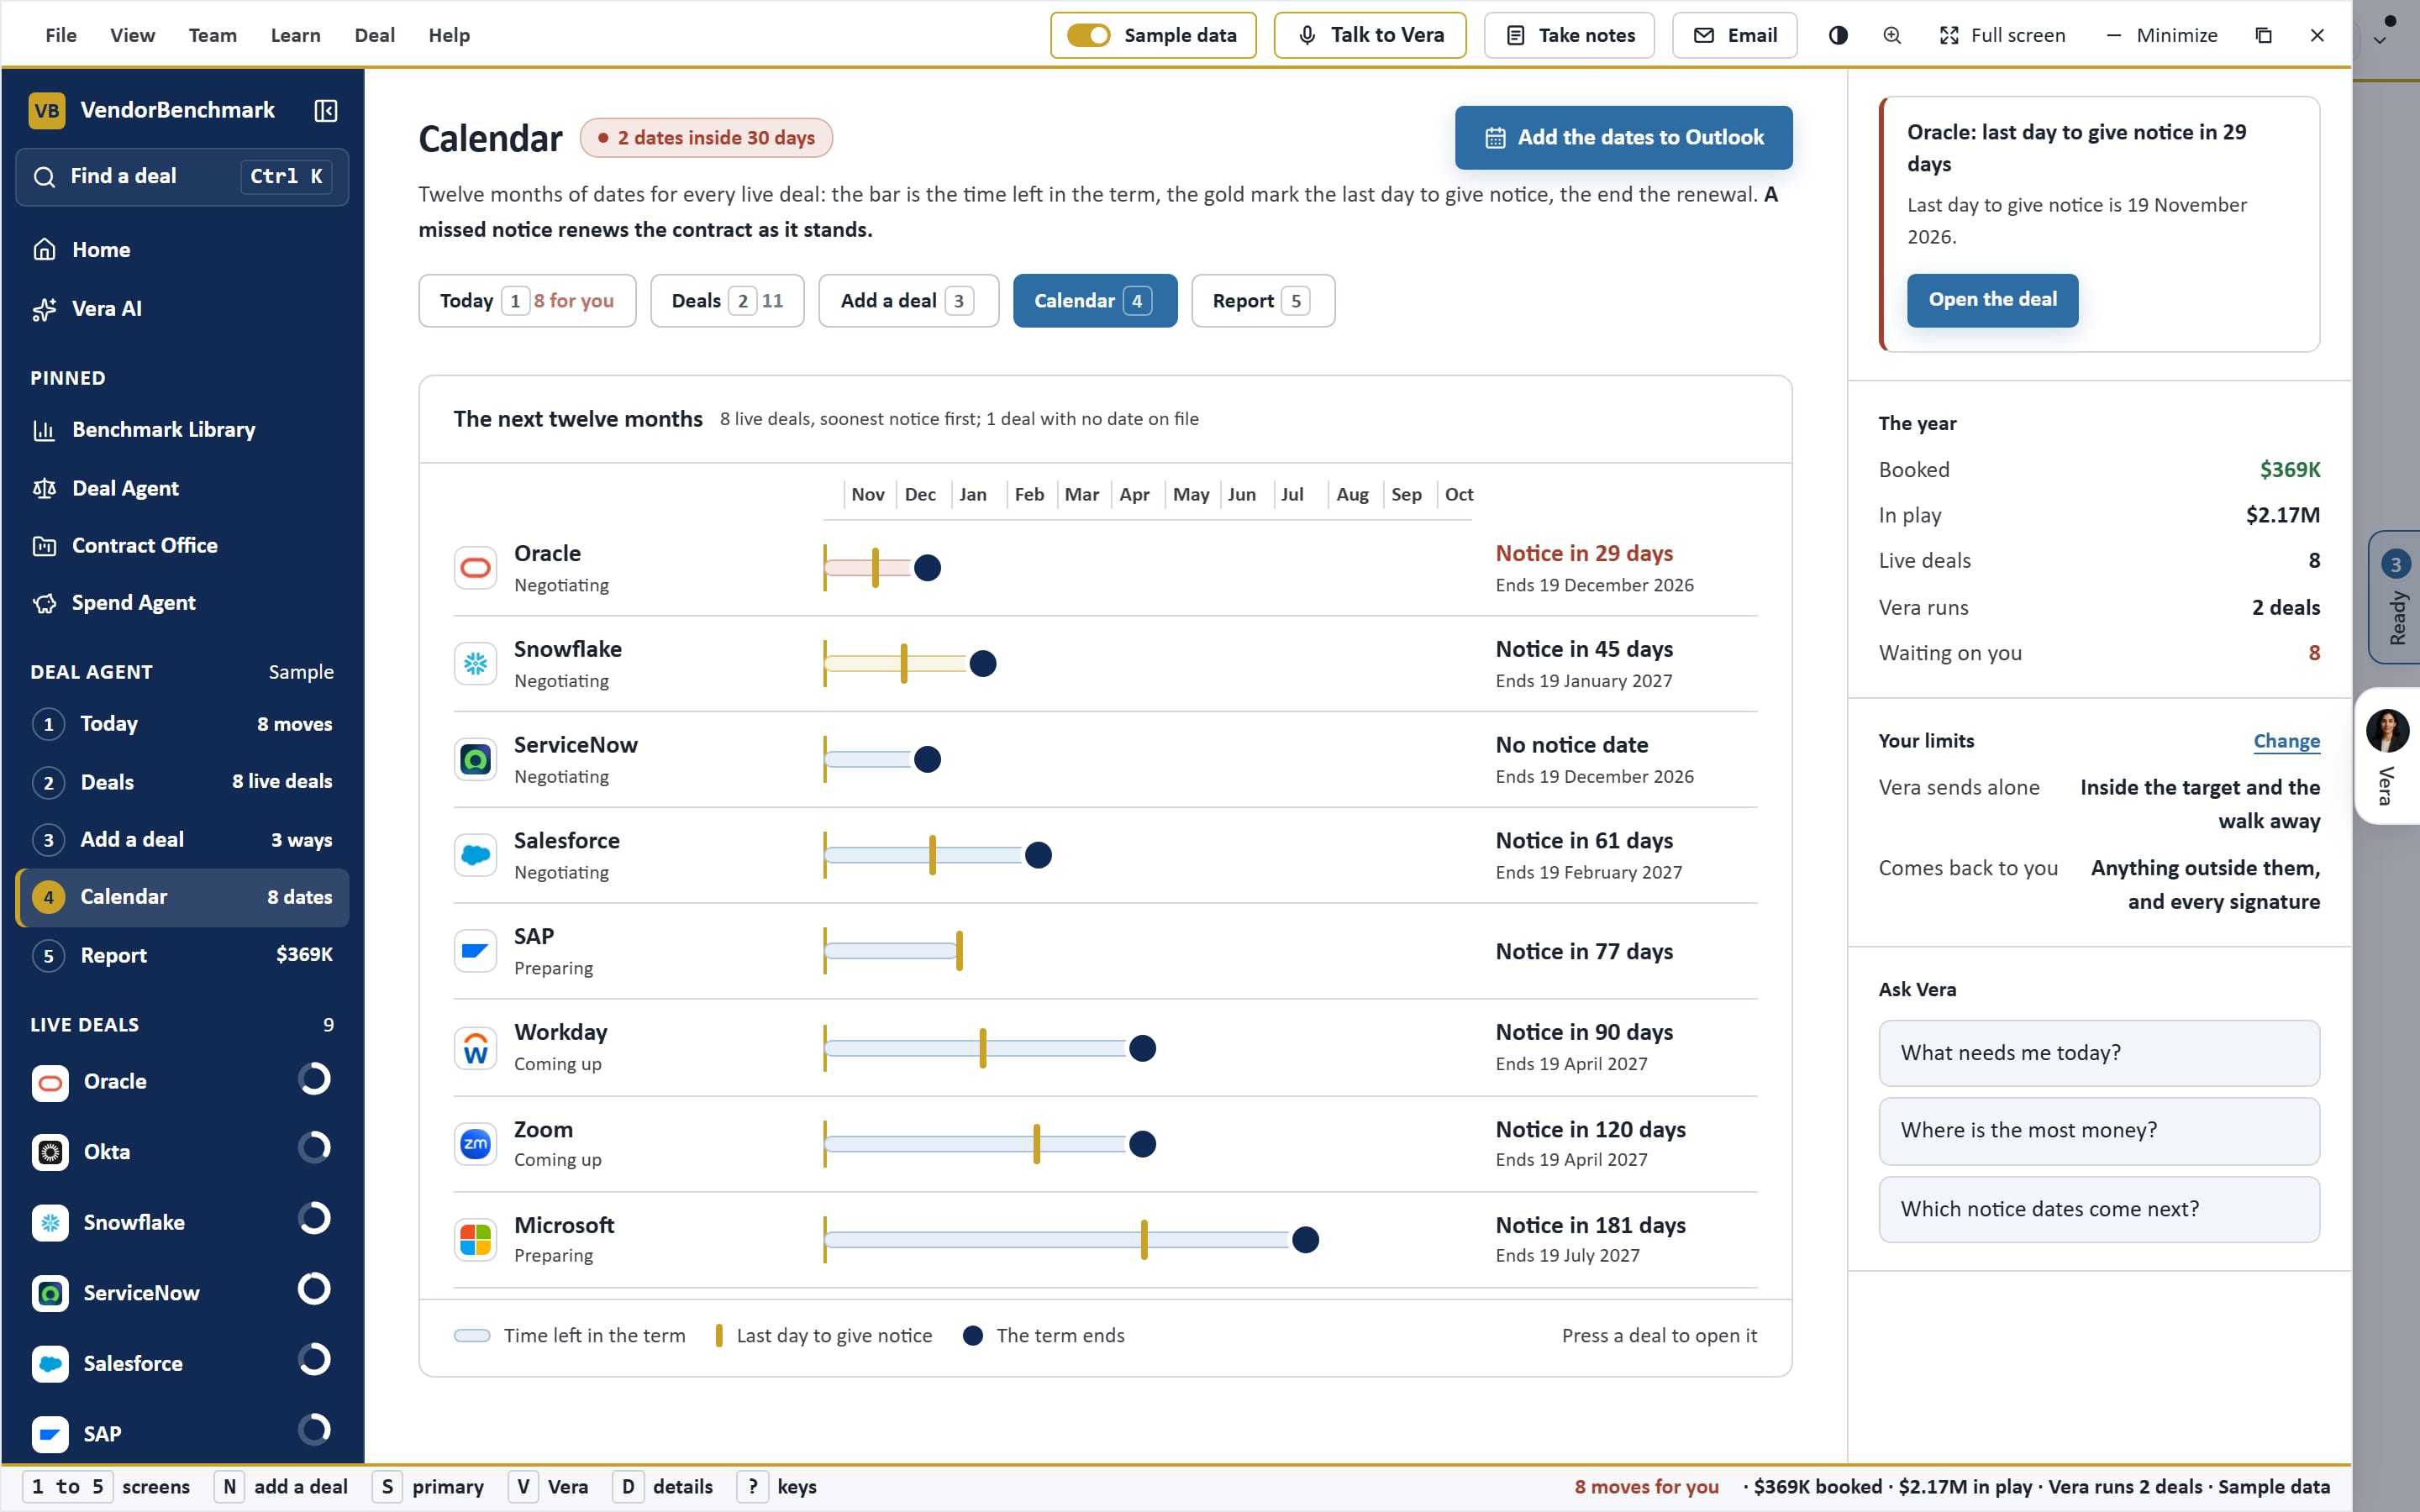Click Oracle term end marker on timeline

(x=927, y=568)
